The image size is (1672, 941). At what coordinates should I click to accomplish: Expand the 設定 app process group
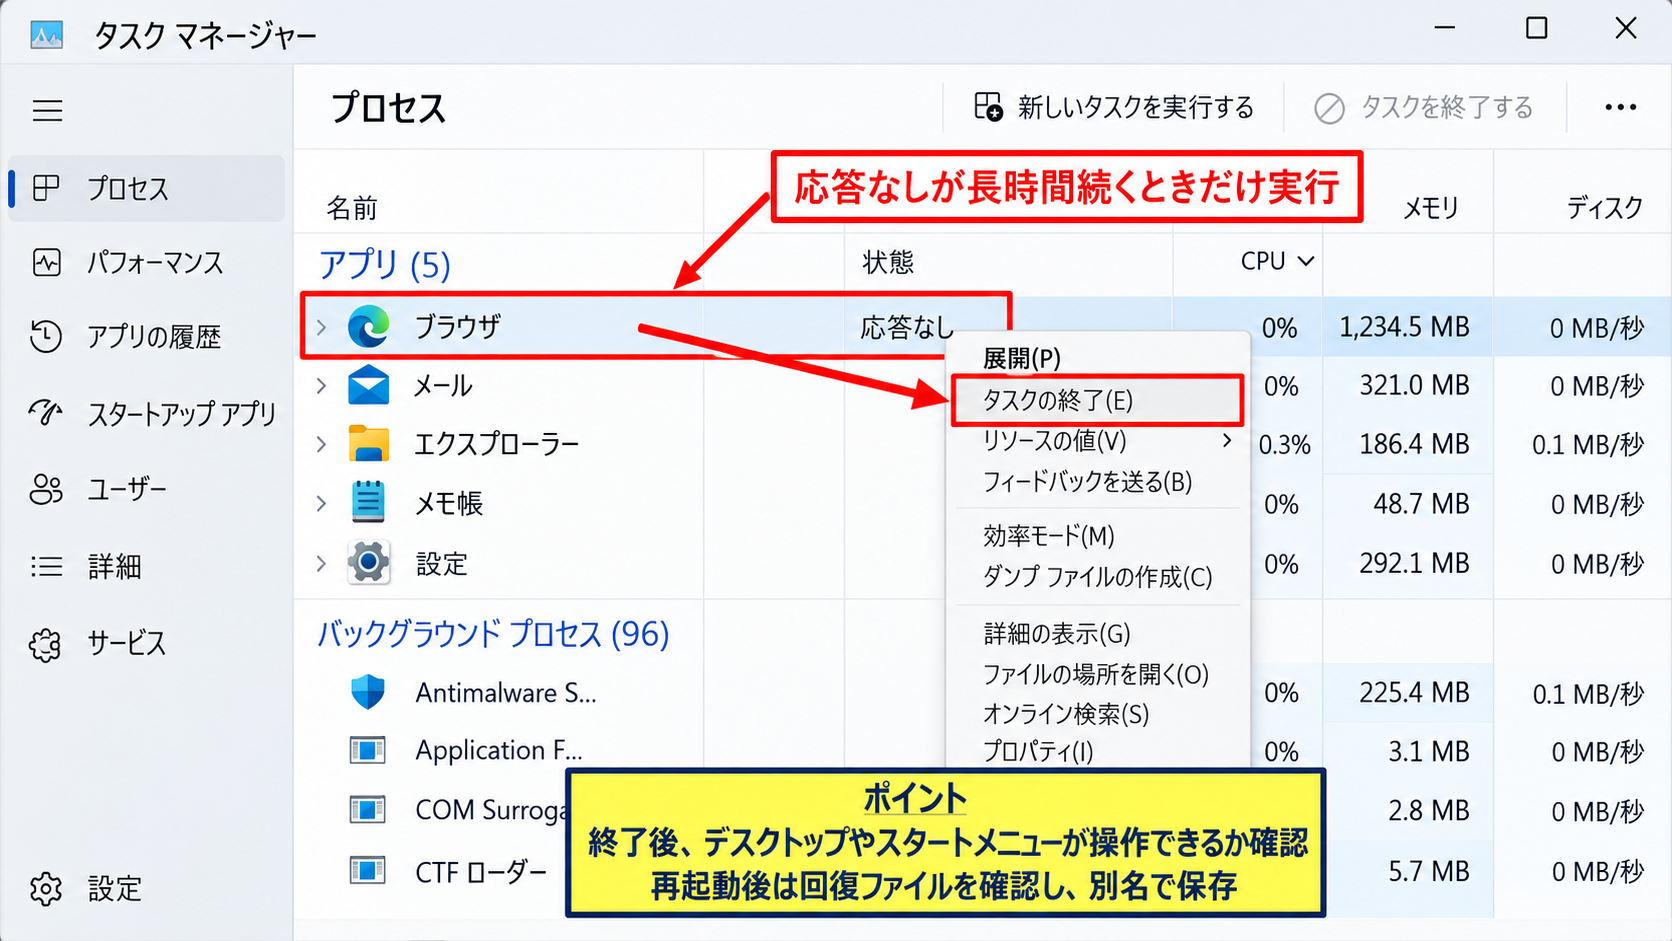pos(321,564)
